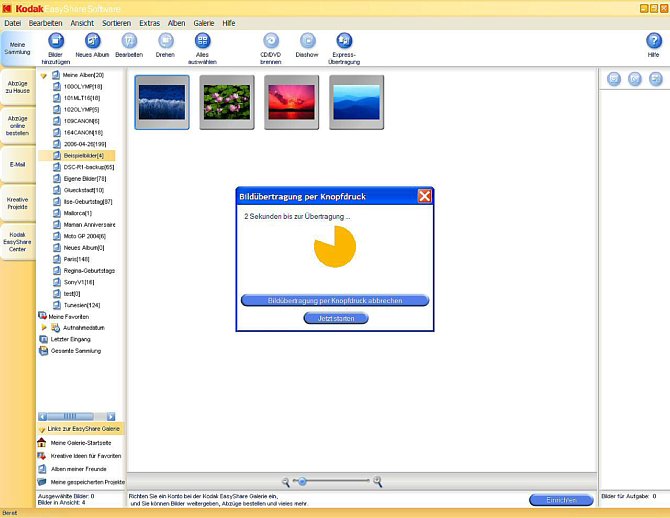Screen dimensions: 670x518
Task: Click the Bilder hinzufügen toolbar icon
Action: pyautogui.click(x=56, y=41)
